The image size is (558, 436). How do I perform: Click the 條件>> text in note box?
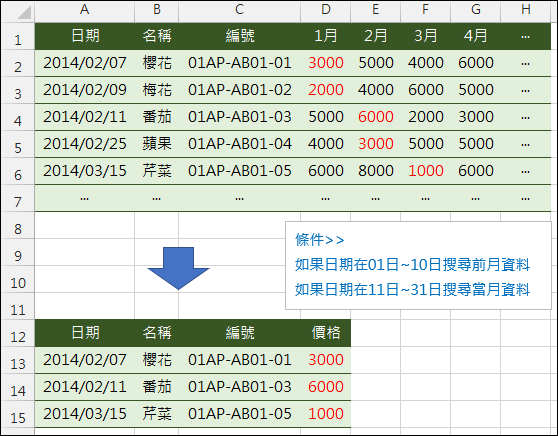319,240
